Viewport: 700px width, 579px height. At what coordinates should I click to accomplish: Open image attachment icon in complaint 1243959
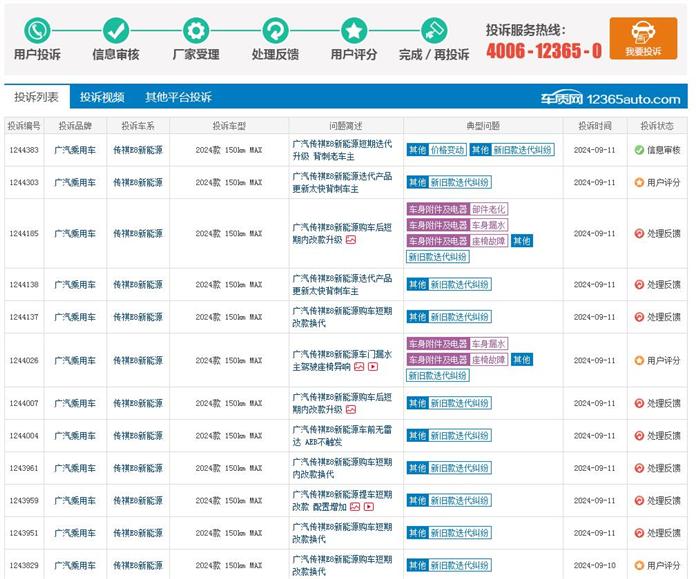pos(355,507)
